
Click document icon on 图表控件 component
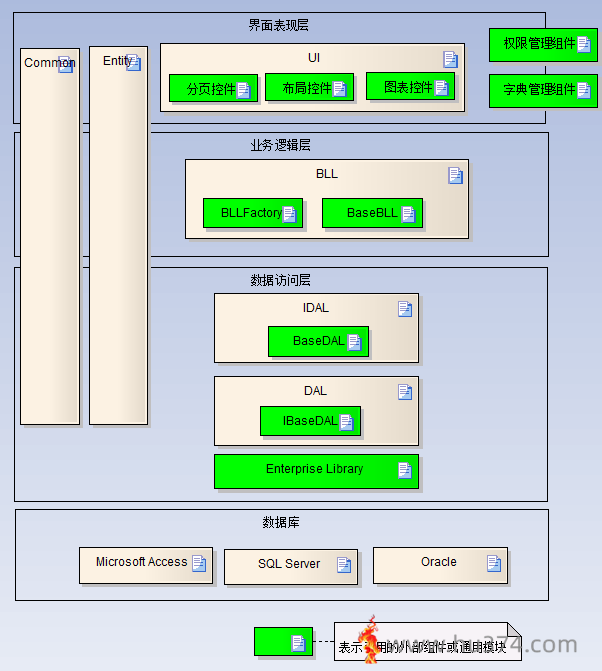click(x=442, y=88)
